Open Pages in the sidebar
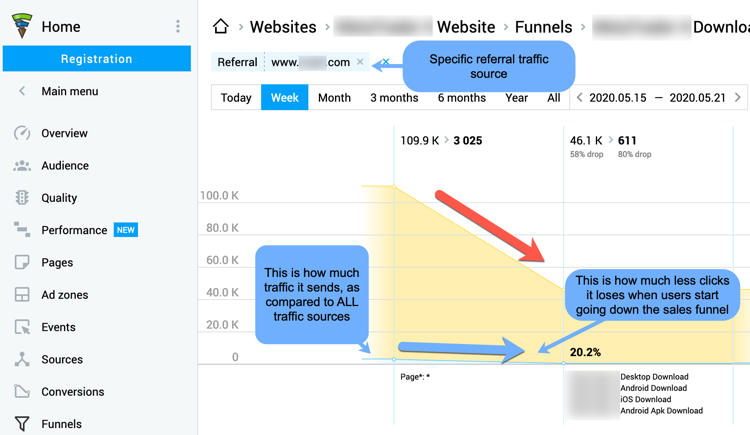The image size is (750, 435). click(57, 262)
